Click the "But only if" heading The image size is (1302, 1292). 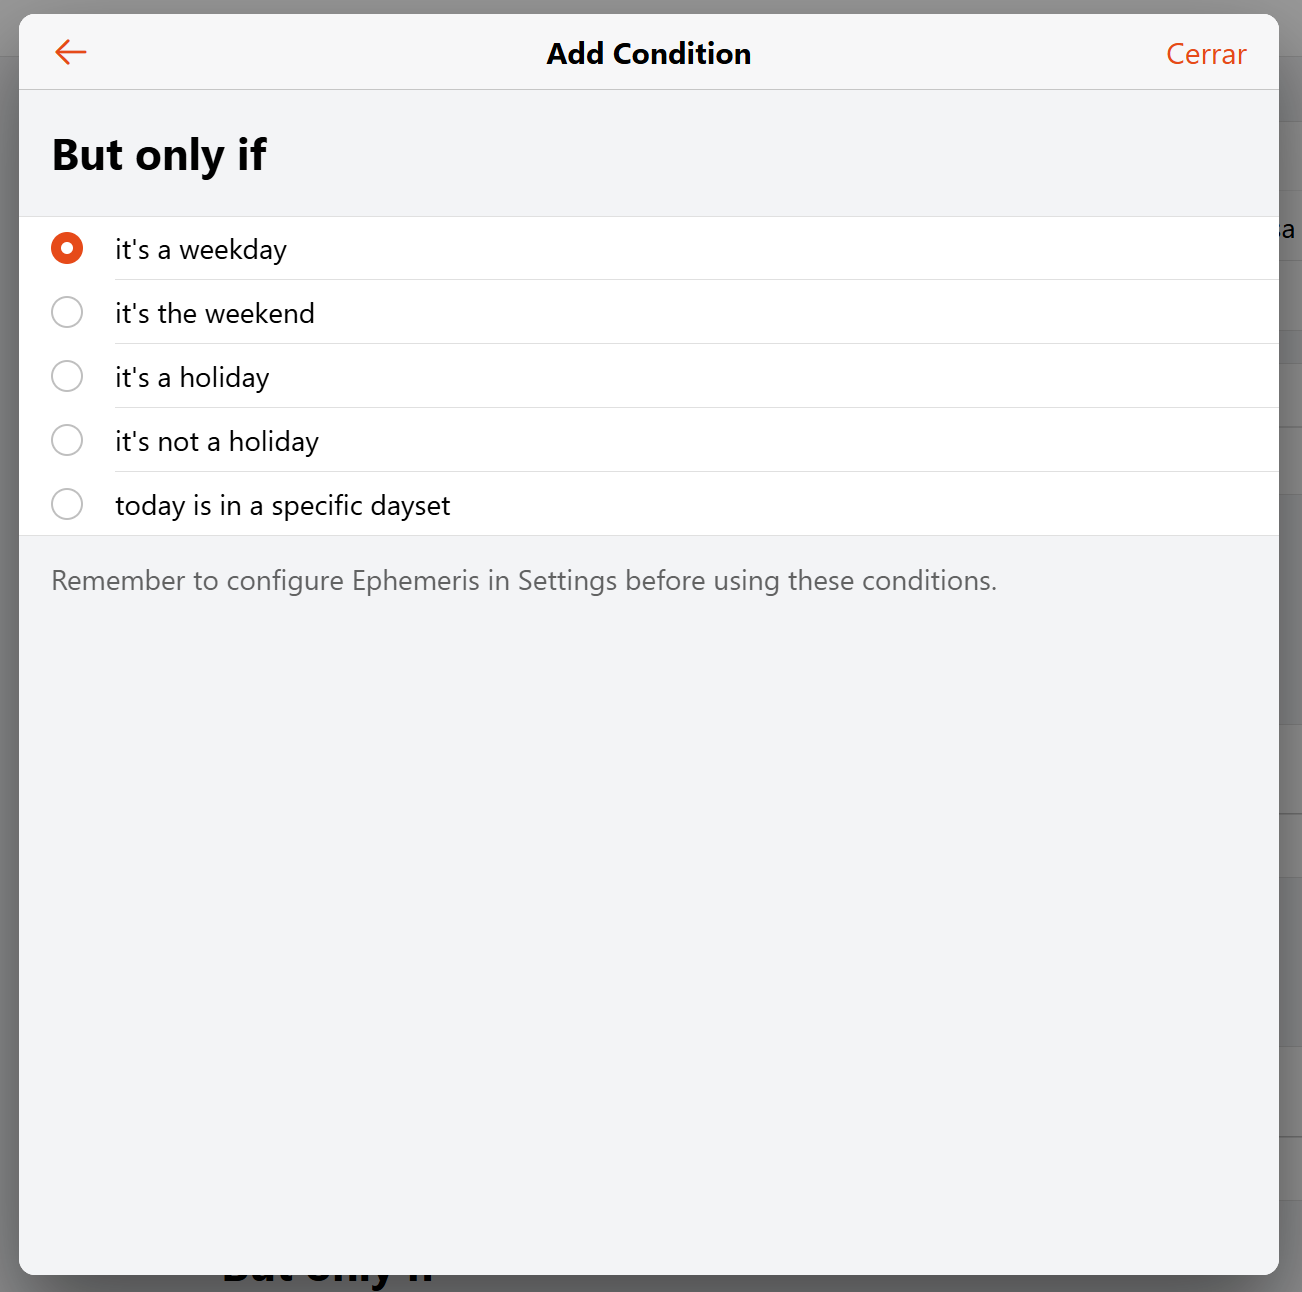coord(159,155)
